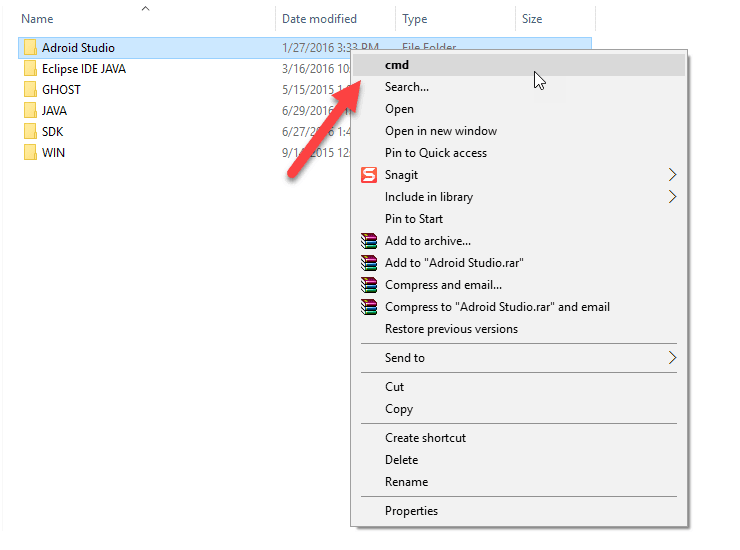Image resolution: width=740 pixels, height=550 pixels.
Task: Select Compress and email... entry
Action: pyautogui.click(x=519, y=285)
